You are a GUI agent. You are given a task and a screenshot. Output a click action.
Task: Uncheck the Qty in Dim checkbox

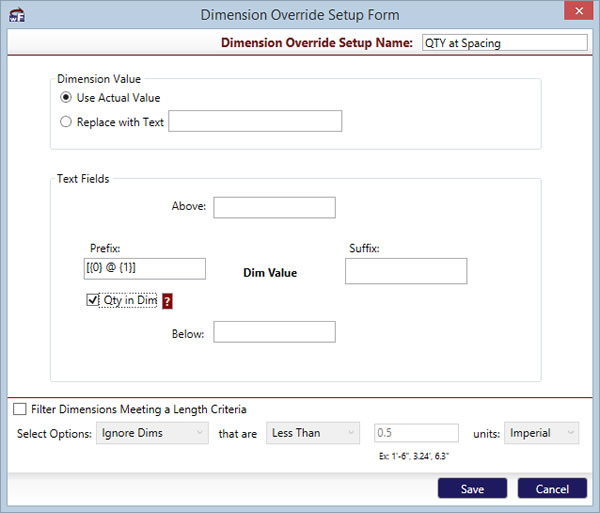click(93, 300)
